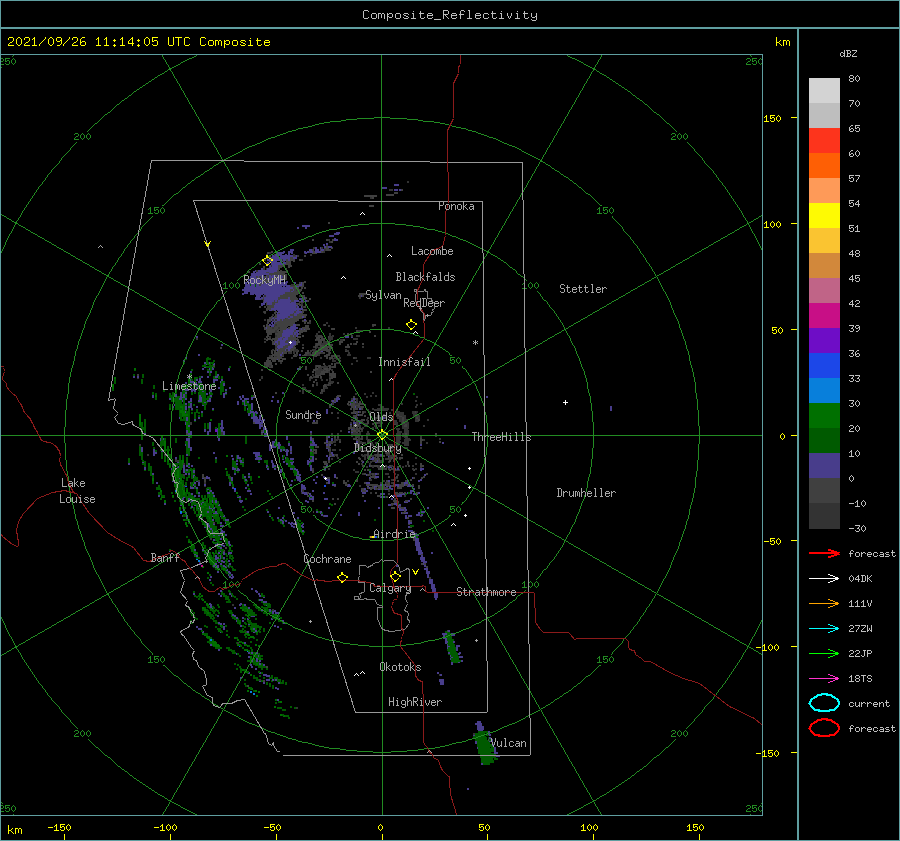The height and width of the screenshot is (841, 900).
Task: Click the dBZ legend heading
Action: [848, 53]
